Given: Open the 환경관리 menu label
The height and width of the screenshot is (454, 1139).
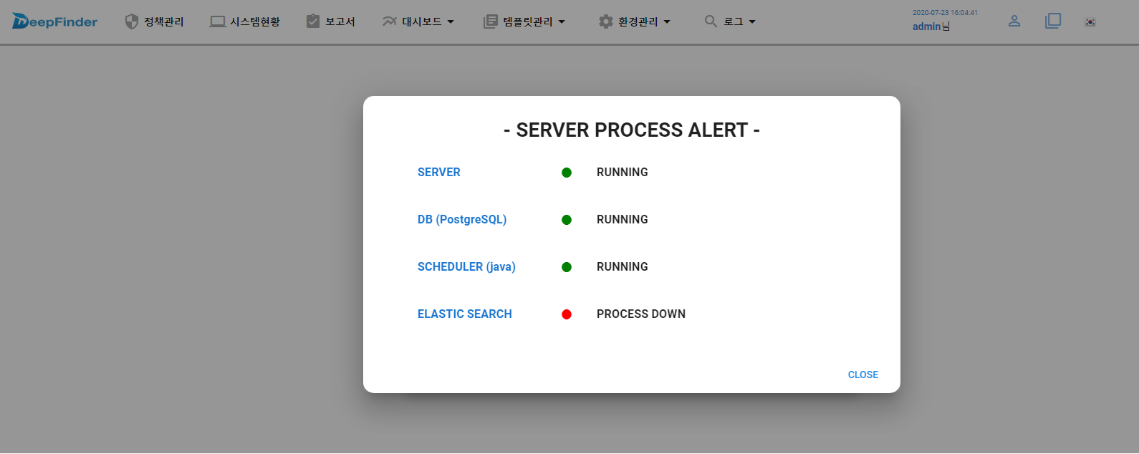Looking at the screenshot, I should pyautogui.click(x=638, y=22).
